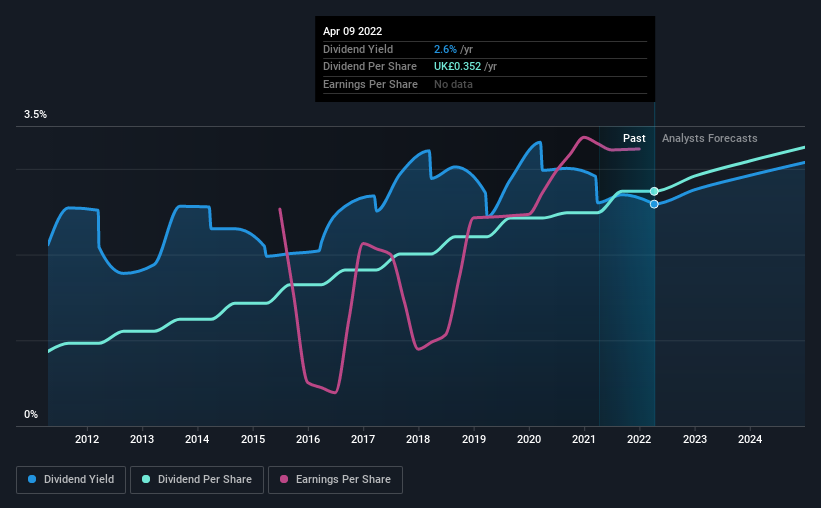Click the 2023 x-axis label

point(695,439)
